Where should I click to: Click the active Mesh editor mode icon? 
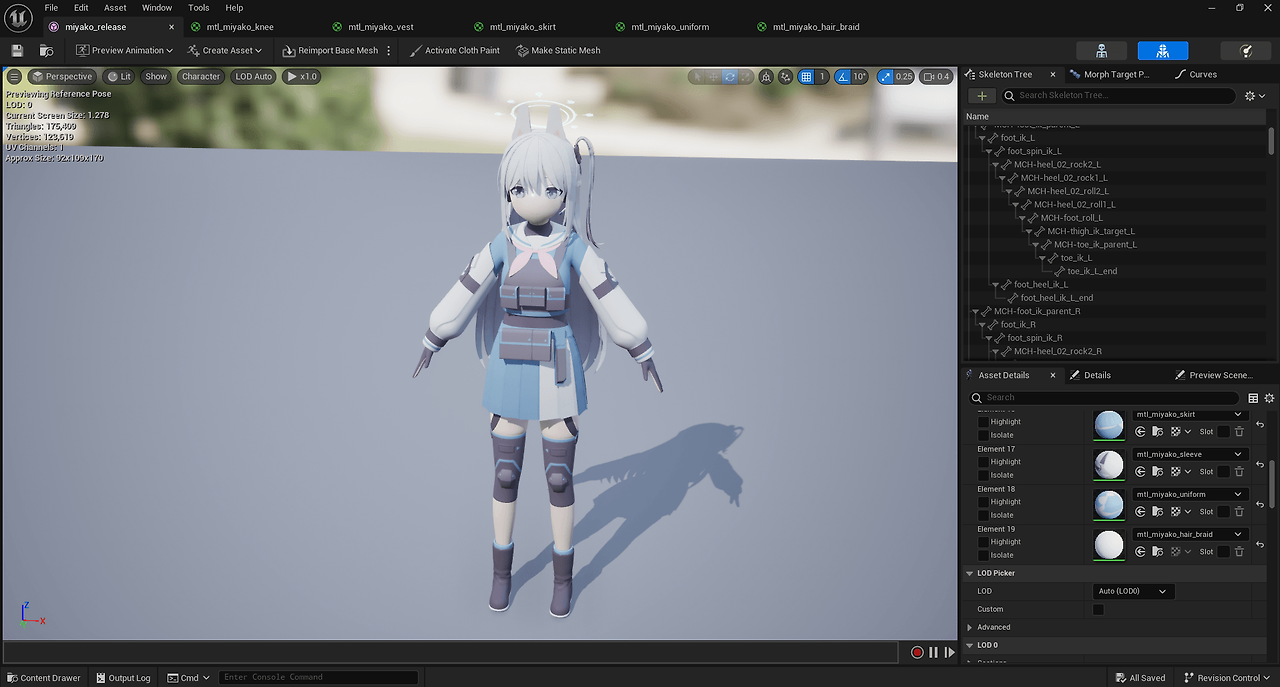click(x=1163, y=50)
